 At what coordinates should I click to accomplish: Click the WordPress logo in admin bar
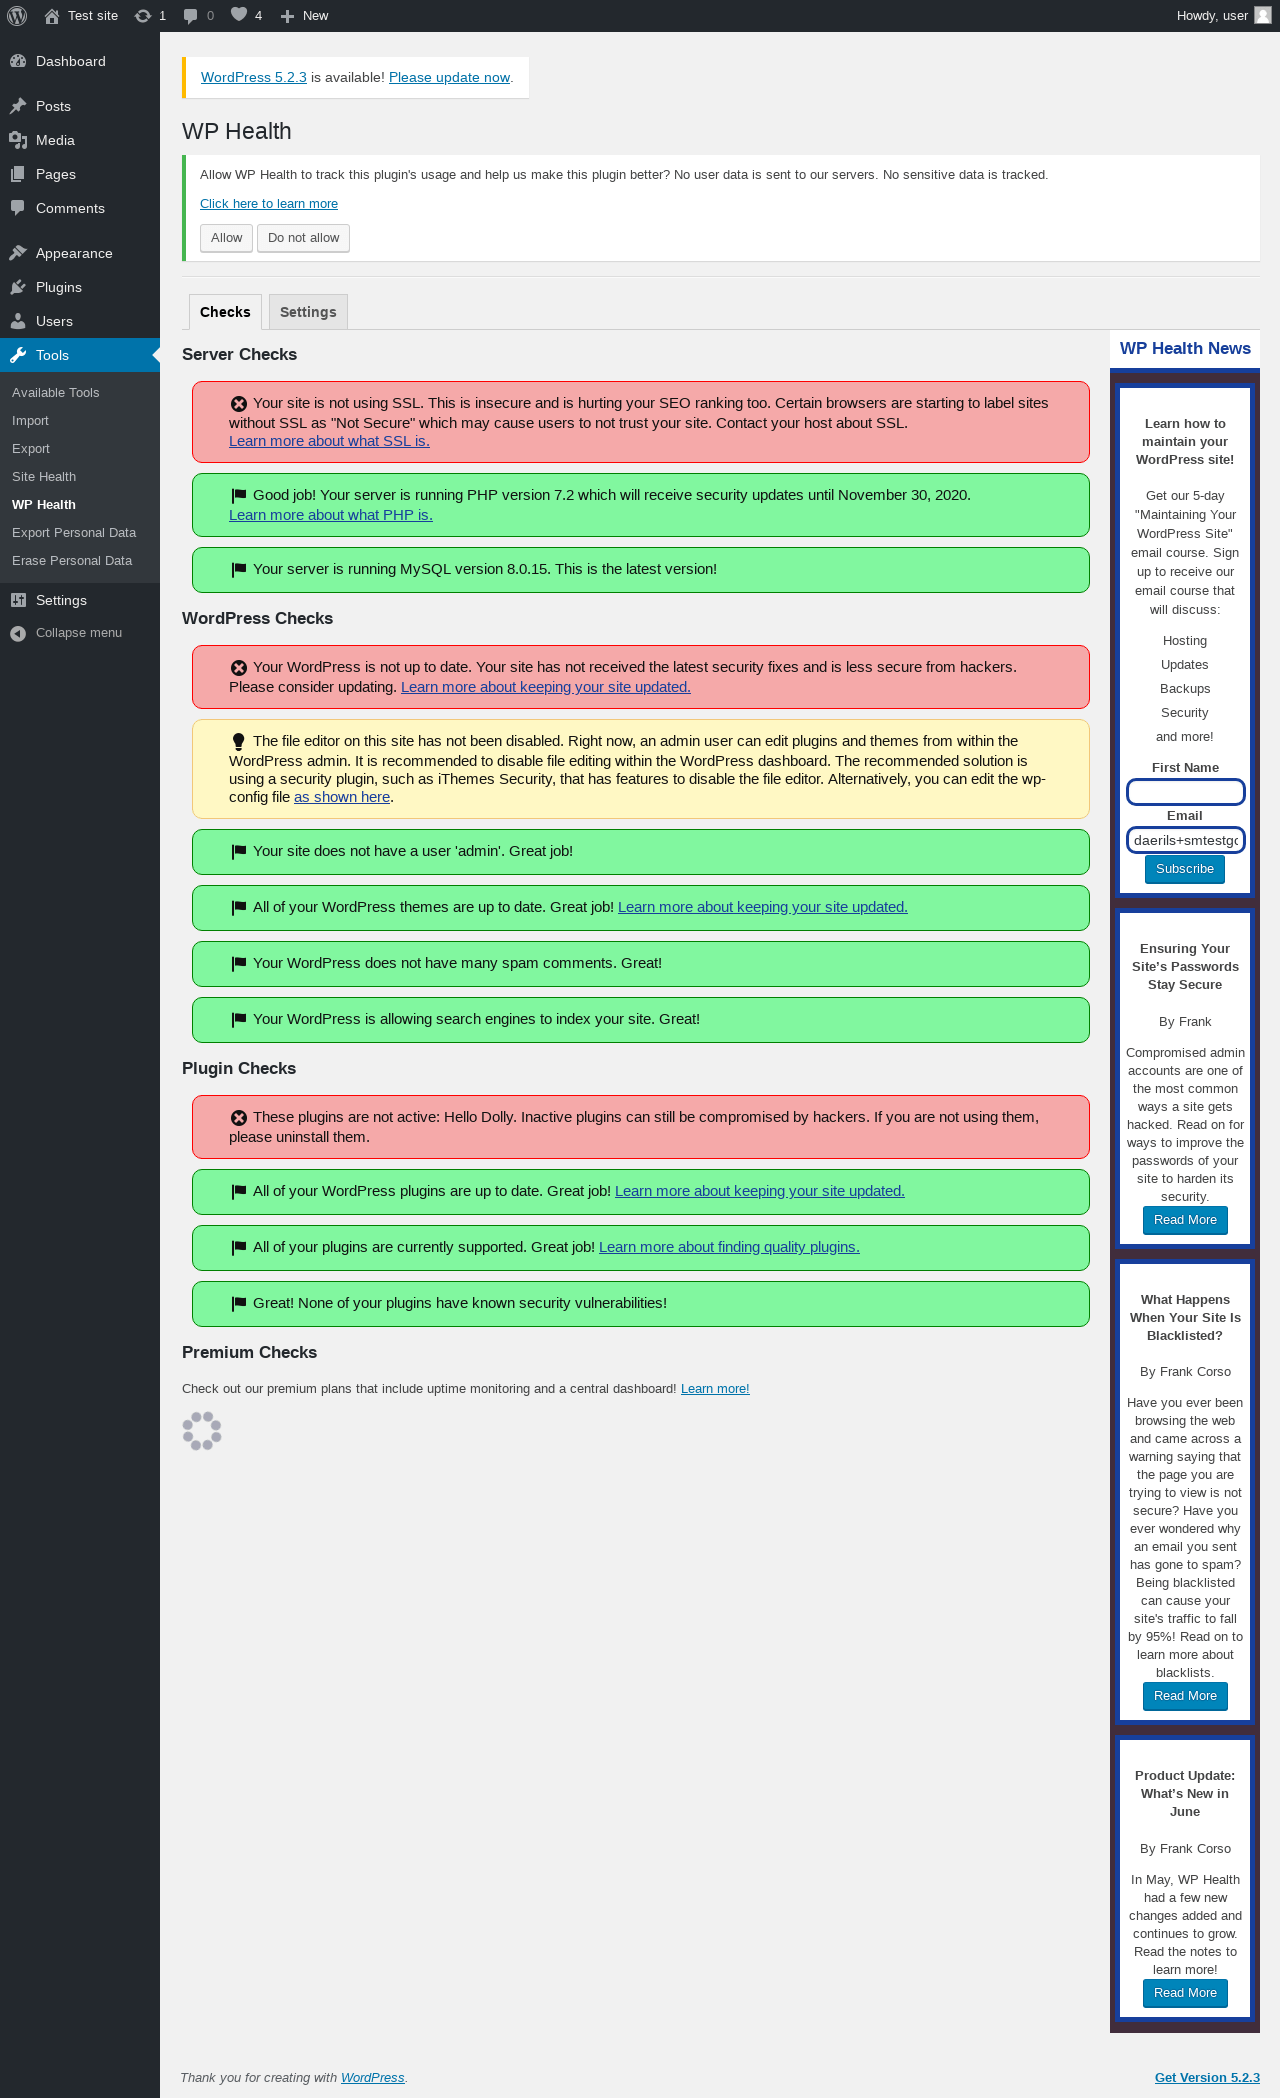coord(17,16)
